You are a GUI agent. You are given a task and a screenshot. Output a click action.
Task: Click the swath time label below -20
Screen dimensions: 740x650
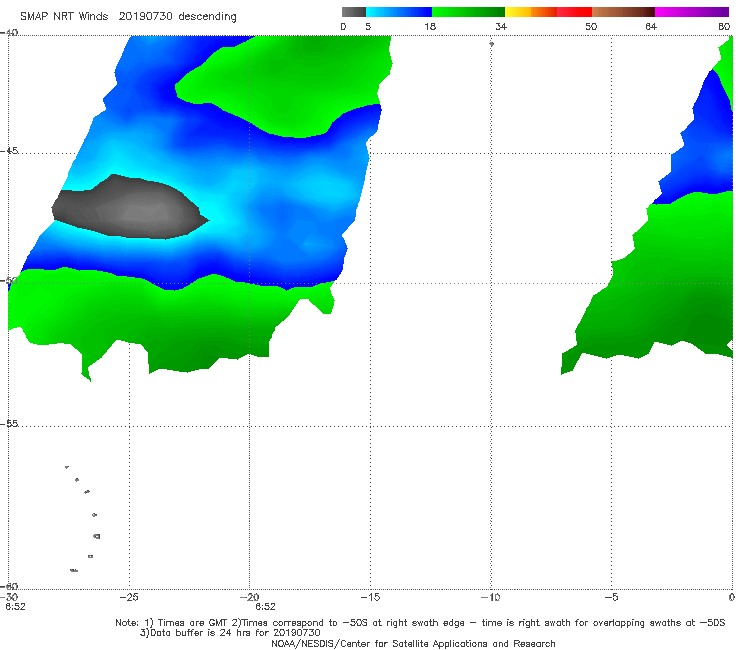265,607
